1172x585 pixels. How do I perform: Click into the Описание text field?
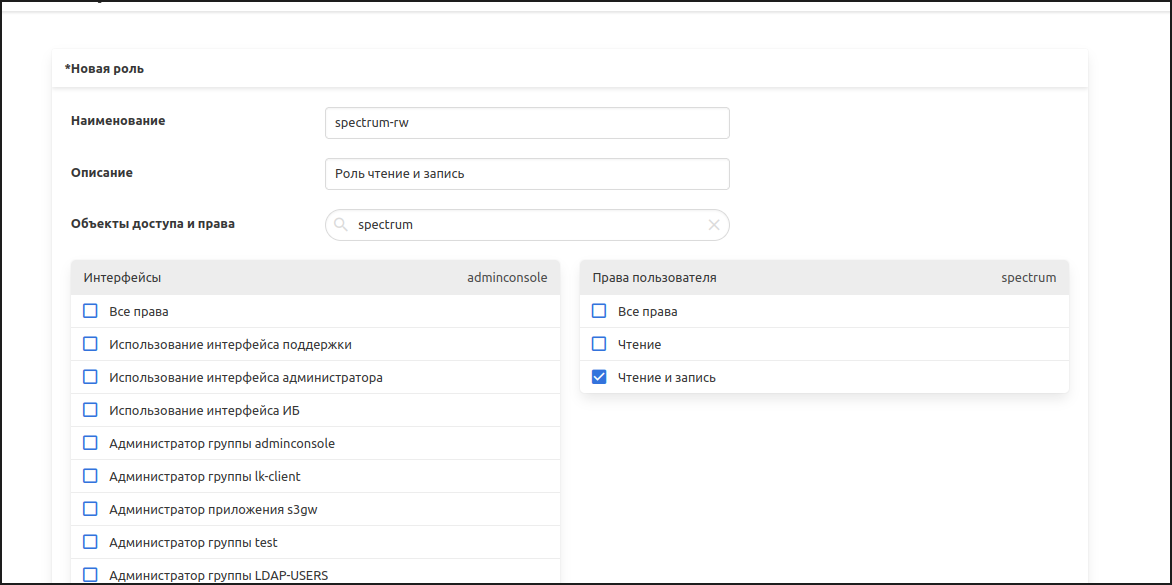tap(527, 174)
